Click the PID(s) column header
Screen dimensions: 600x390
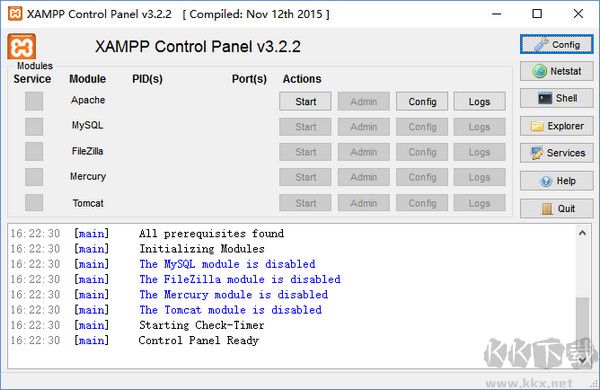[x=147, y=79]
